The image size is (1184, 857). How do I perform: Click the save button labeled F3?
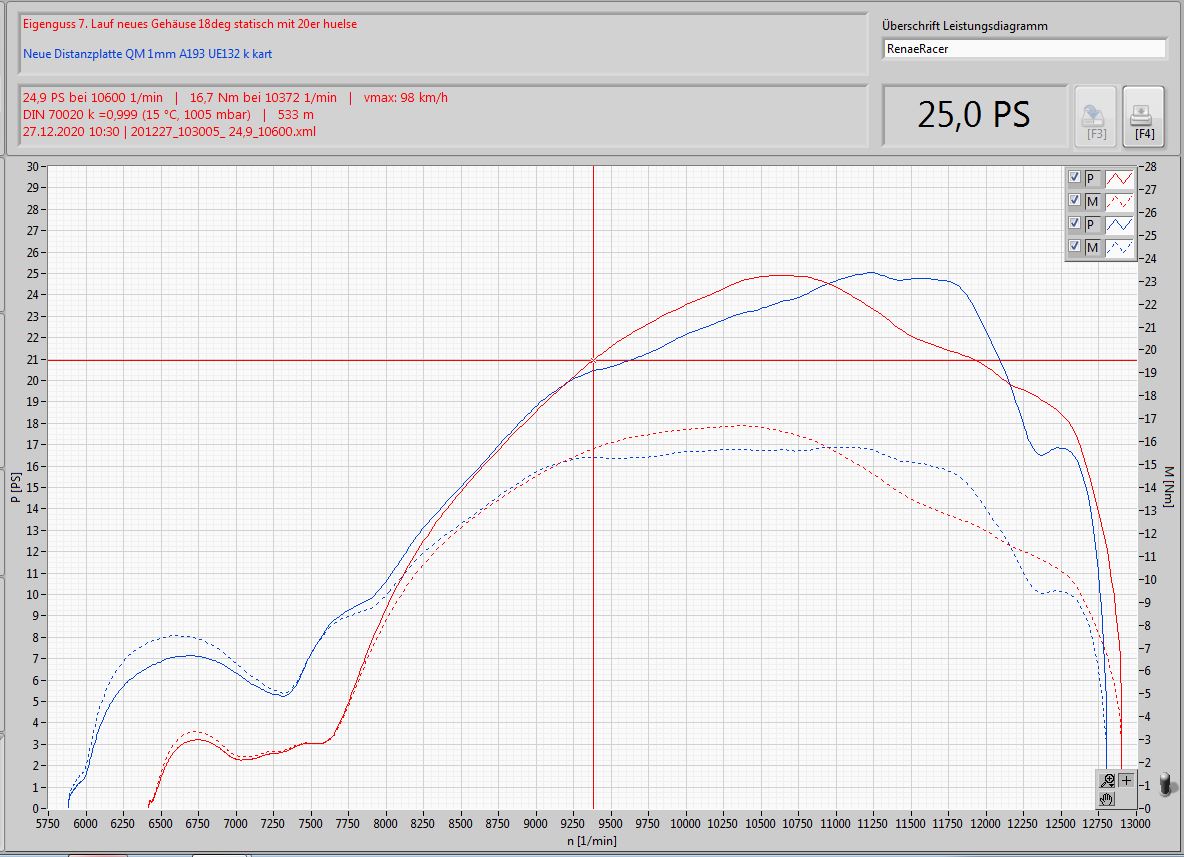tap(1096, 116)
